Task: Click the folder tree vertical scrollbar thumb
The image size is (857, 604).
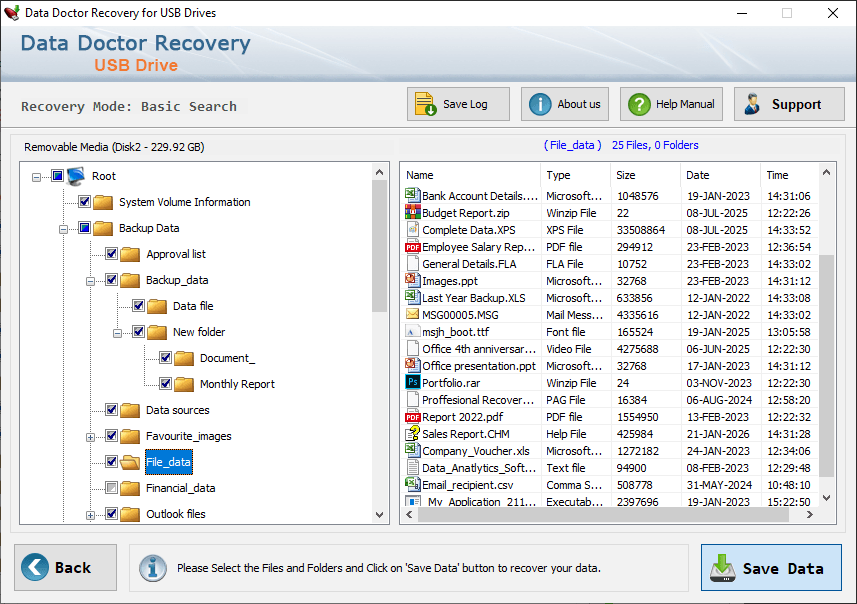Action: coord(379,246)
